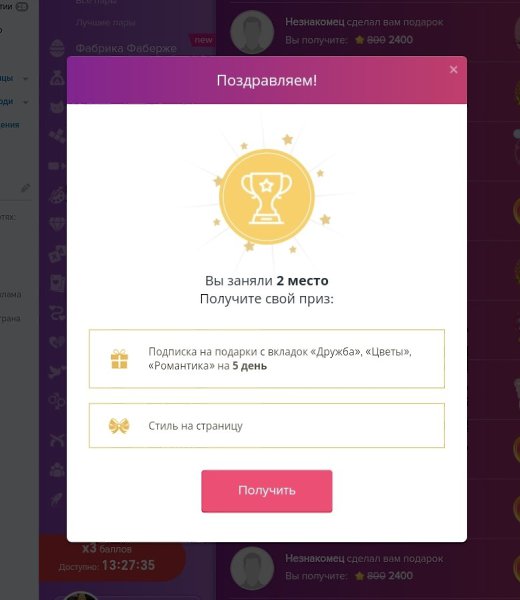
Task: Click the star icon next to 2400 at the top
Action: click(359, 39)
